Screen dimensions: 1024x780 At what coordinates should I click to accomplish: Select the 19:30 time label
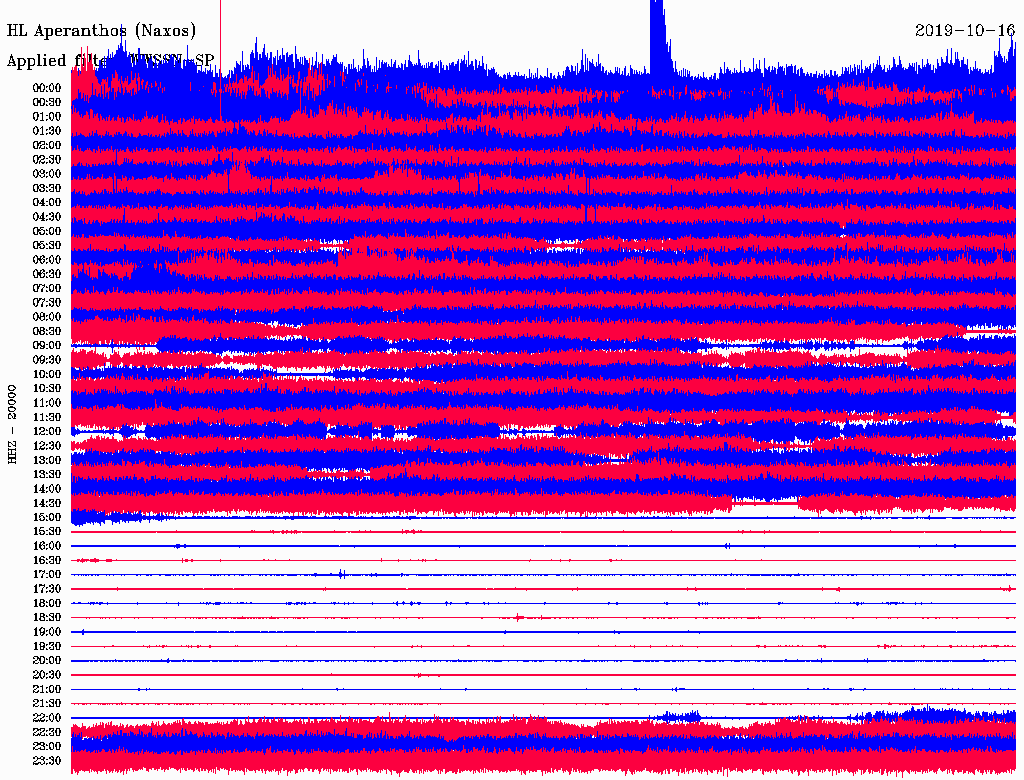point(47,647)
